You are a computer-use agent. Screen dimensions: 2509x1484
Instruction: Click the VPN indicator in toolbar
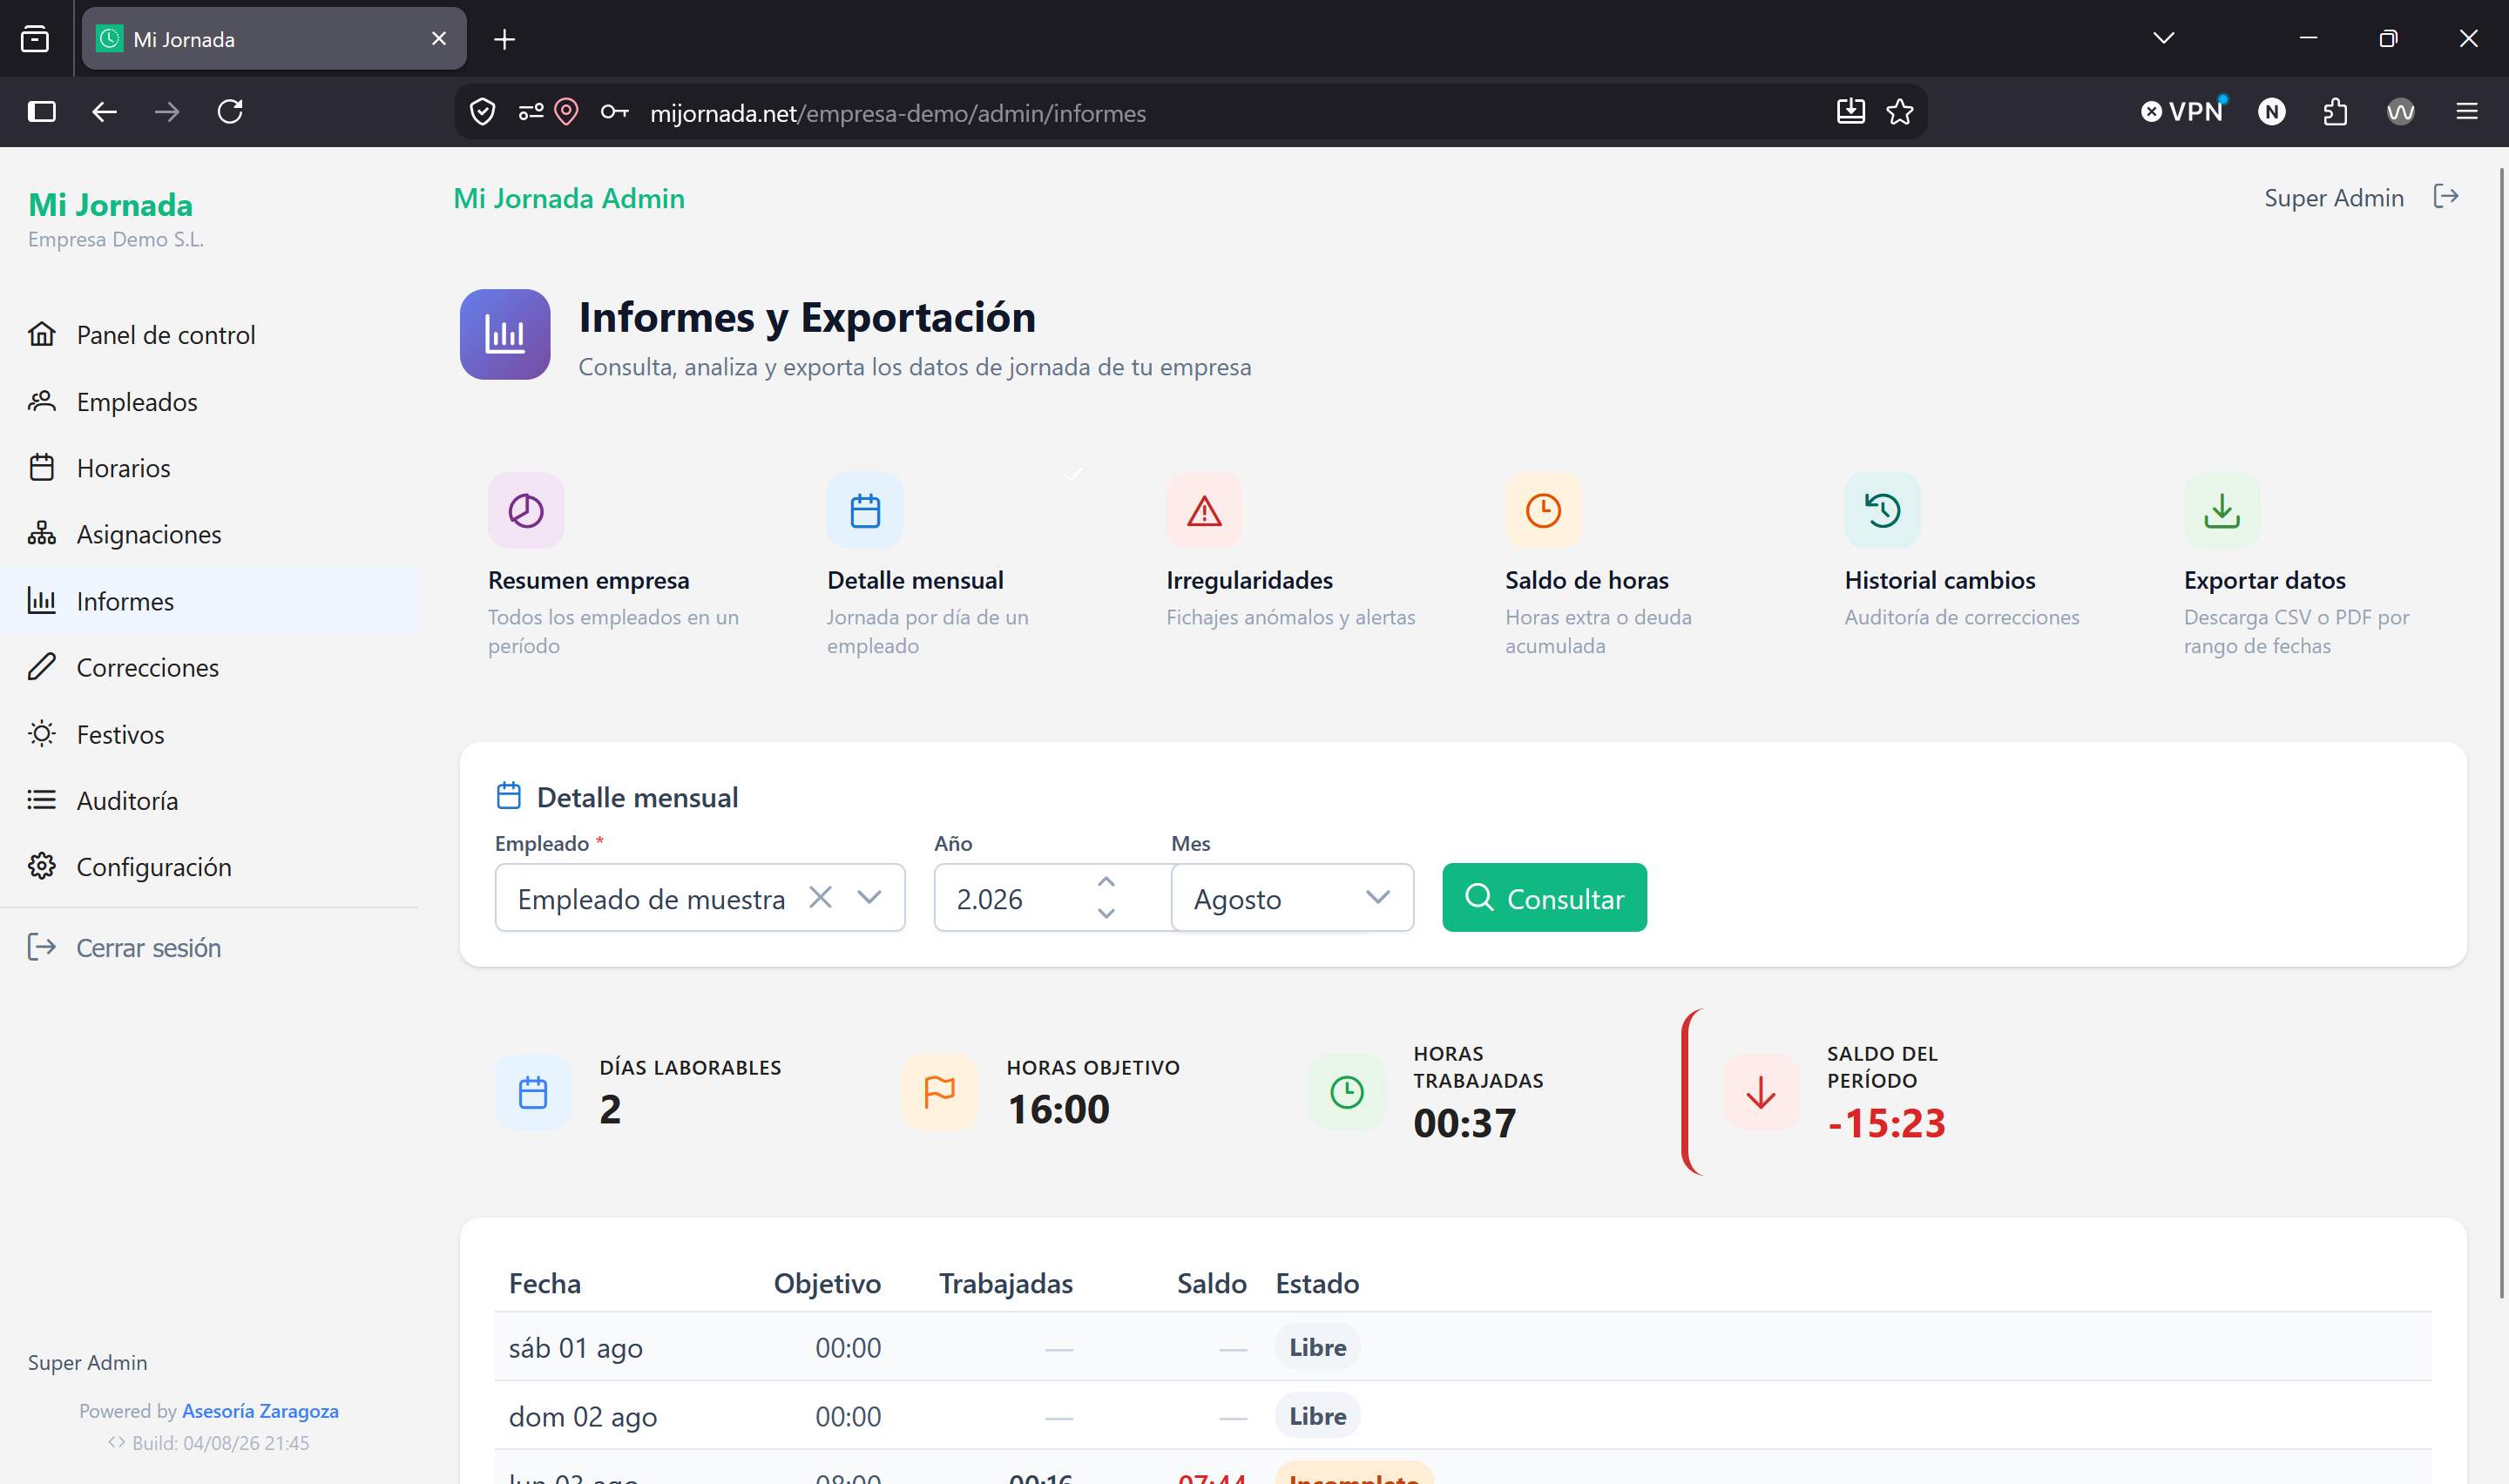point(2183,111)
